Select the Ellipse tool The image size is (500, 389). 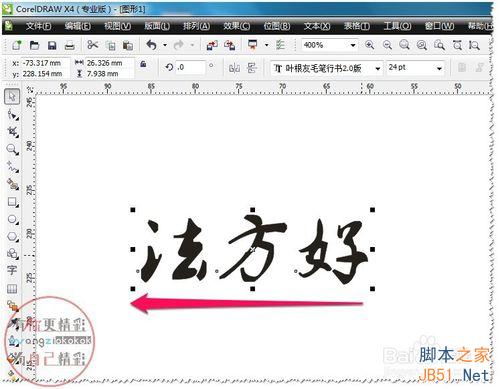12,219
